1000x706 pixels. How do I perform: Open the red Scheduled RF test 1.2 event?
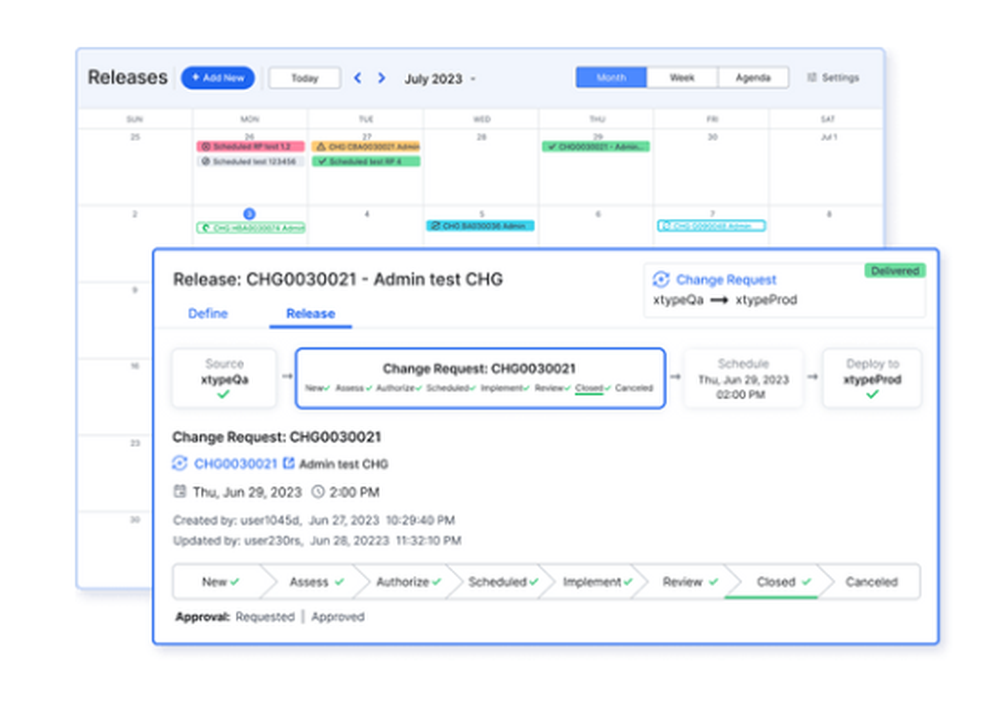(x=251, y=147)
